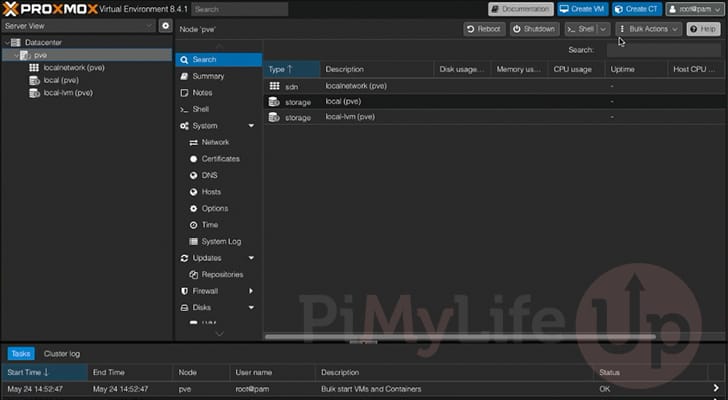Image resolution: width=728 pixels, height=400 pixels.
Task: Open the Shell button dropdown arrow
Action: tap(603, 29)
